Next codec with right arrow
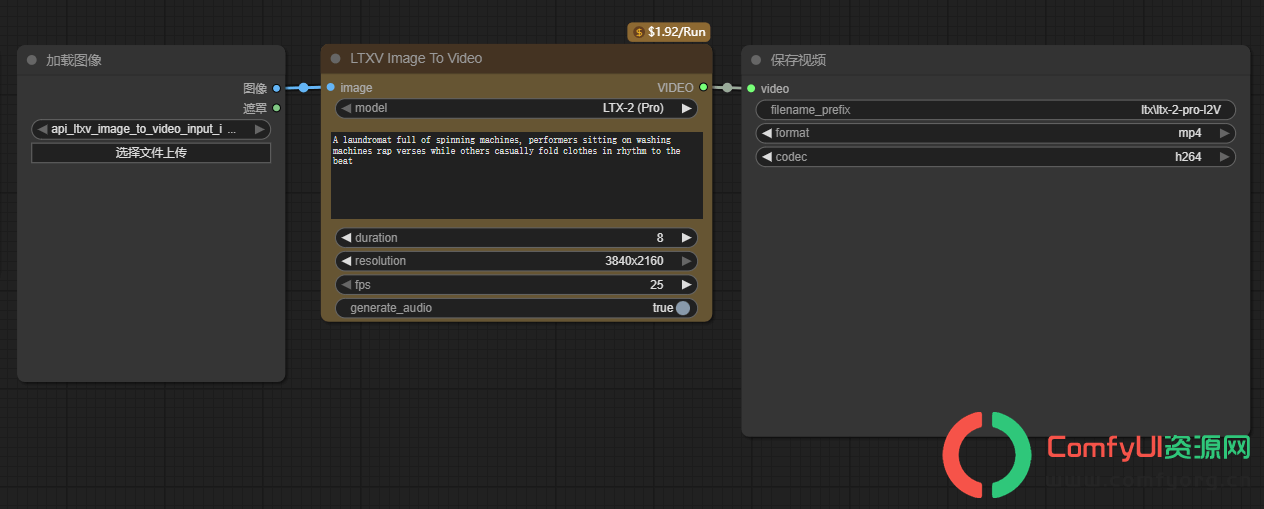 (x=1224, y=157)
